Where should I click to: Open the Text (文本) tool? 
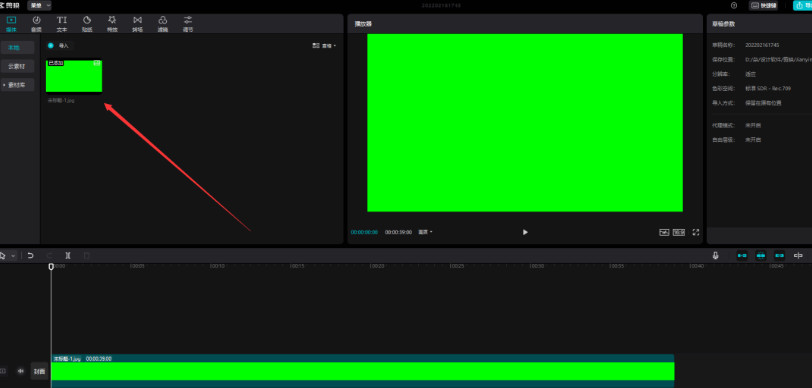[62, 24]
